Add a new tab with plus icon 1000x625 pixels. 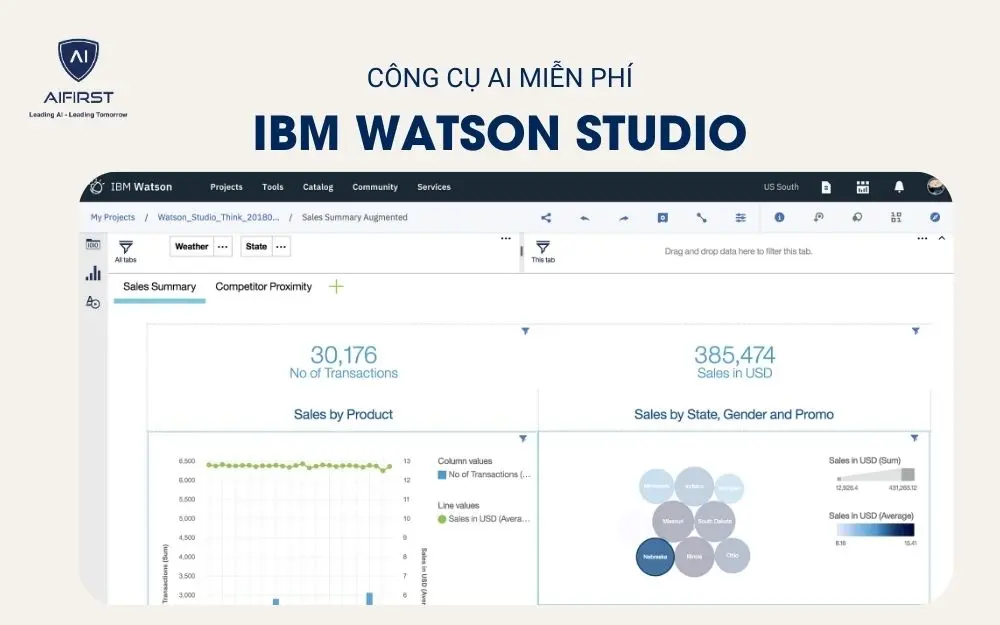pyautogui.click(x=336, y=287)
